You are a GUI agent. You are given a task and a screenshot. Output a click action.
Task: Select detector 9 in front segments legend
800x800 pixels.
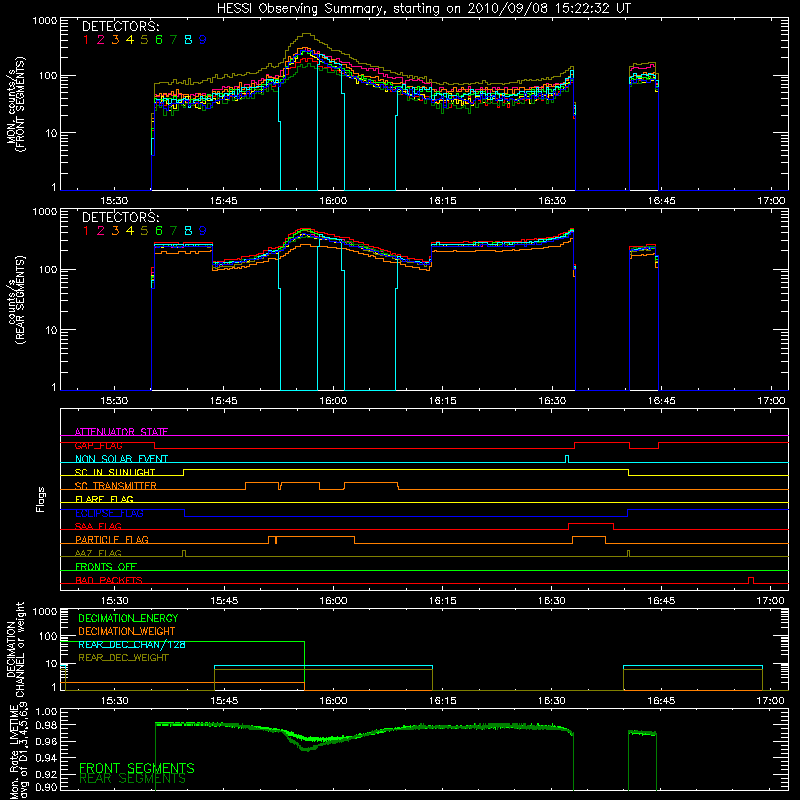click(203, 40)
